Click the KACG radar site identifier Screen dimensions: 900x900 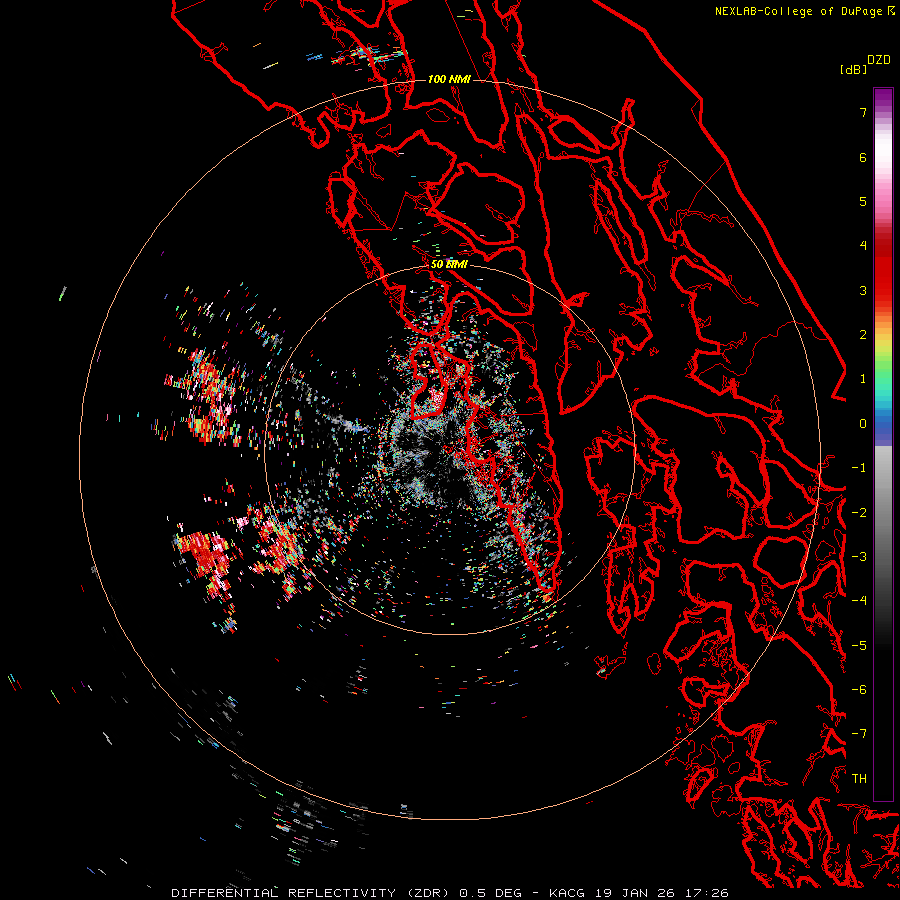[567, 893]
